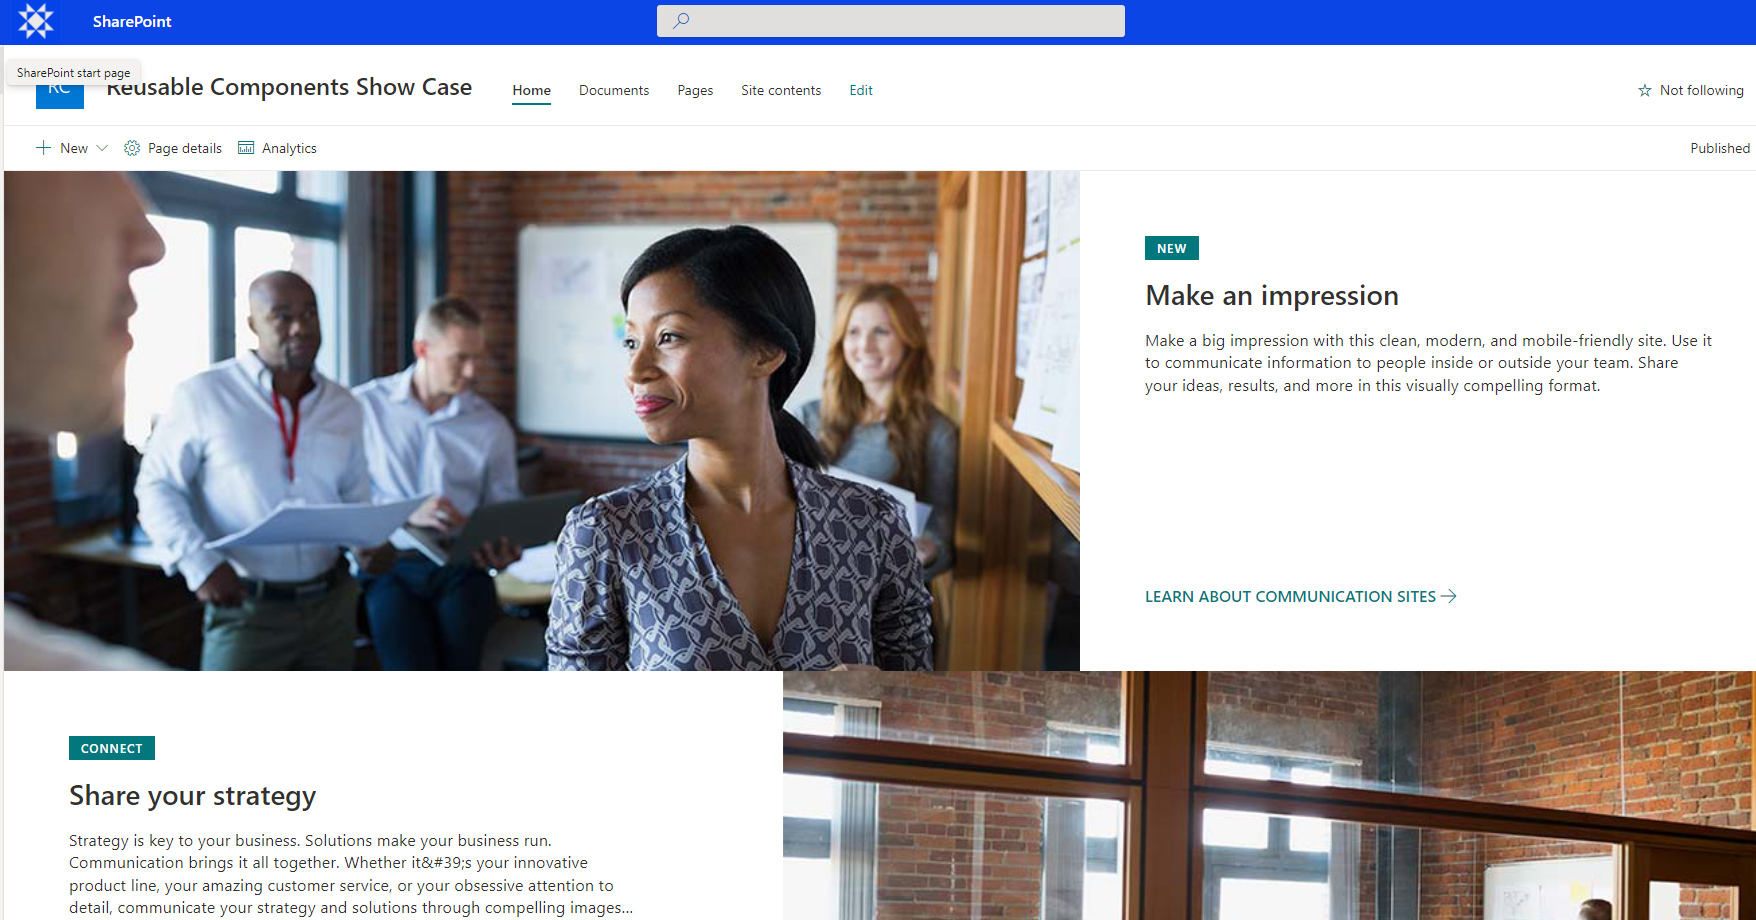Switch to the Home tab
The width and height of the screenshot is (1756, 920).
tap(532, 90)
